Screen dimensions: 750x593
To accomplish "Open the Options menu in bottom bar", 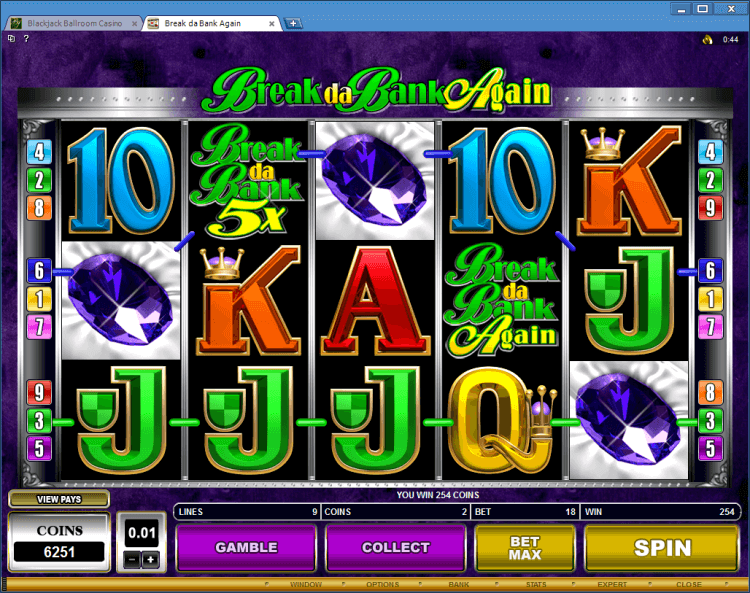I will click(382, 584).
